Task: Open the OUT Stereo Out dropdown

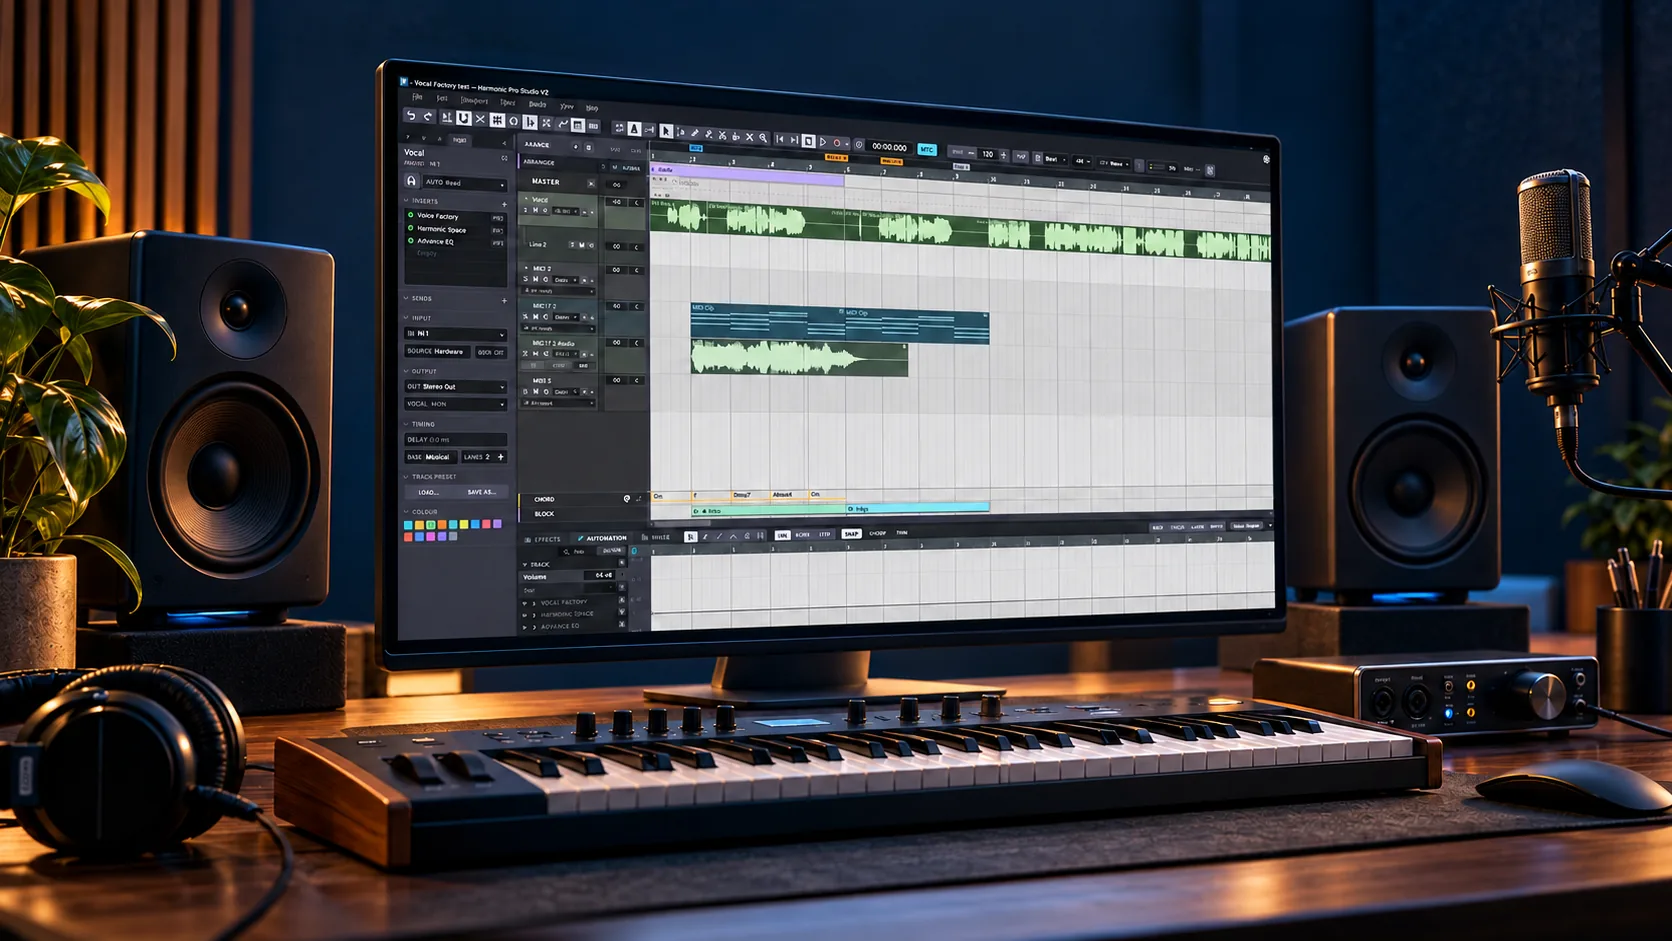Action: pyautogui.click(x=455, y=386)
